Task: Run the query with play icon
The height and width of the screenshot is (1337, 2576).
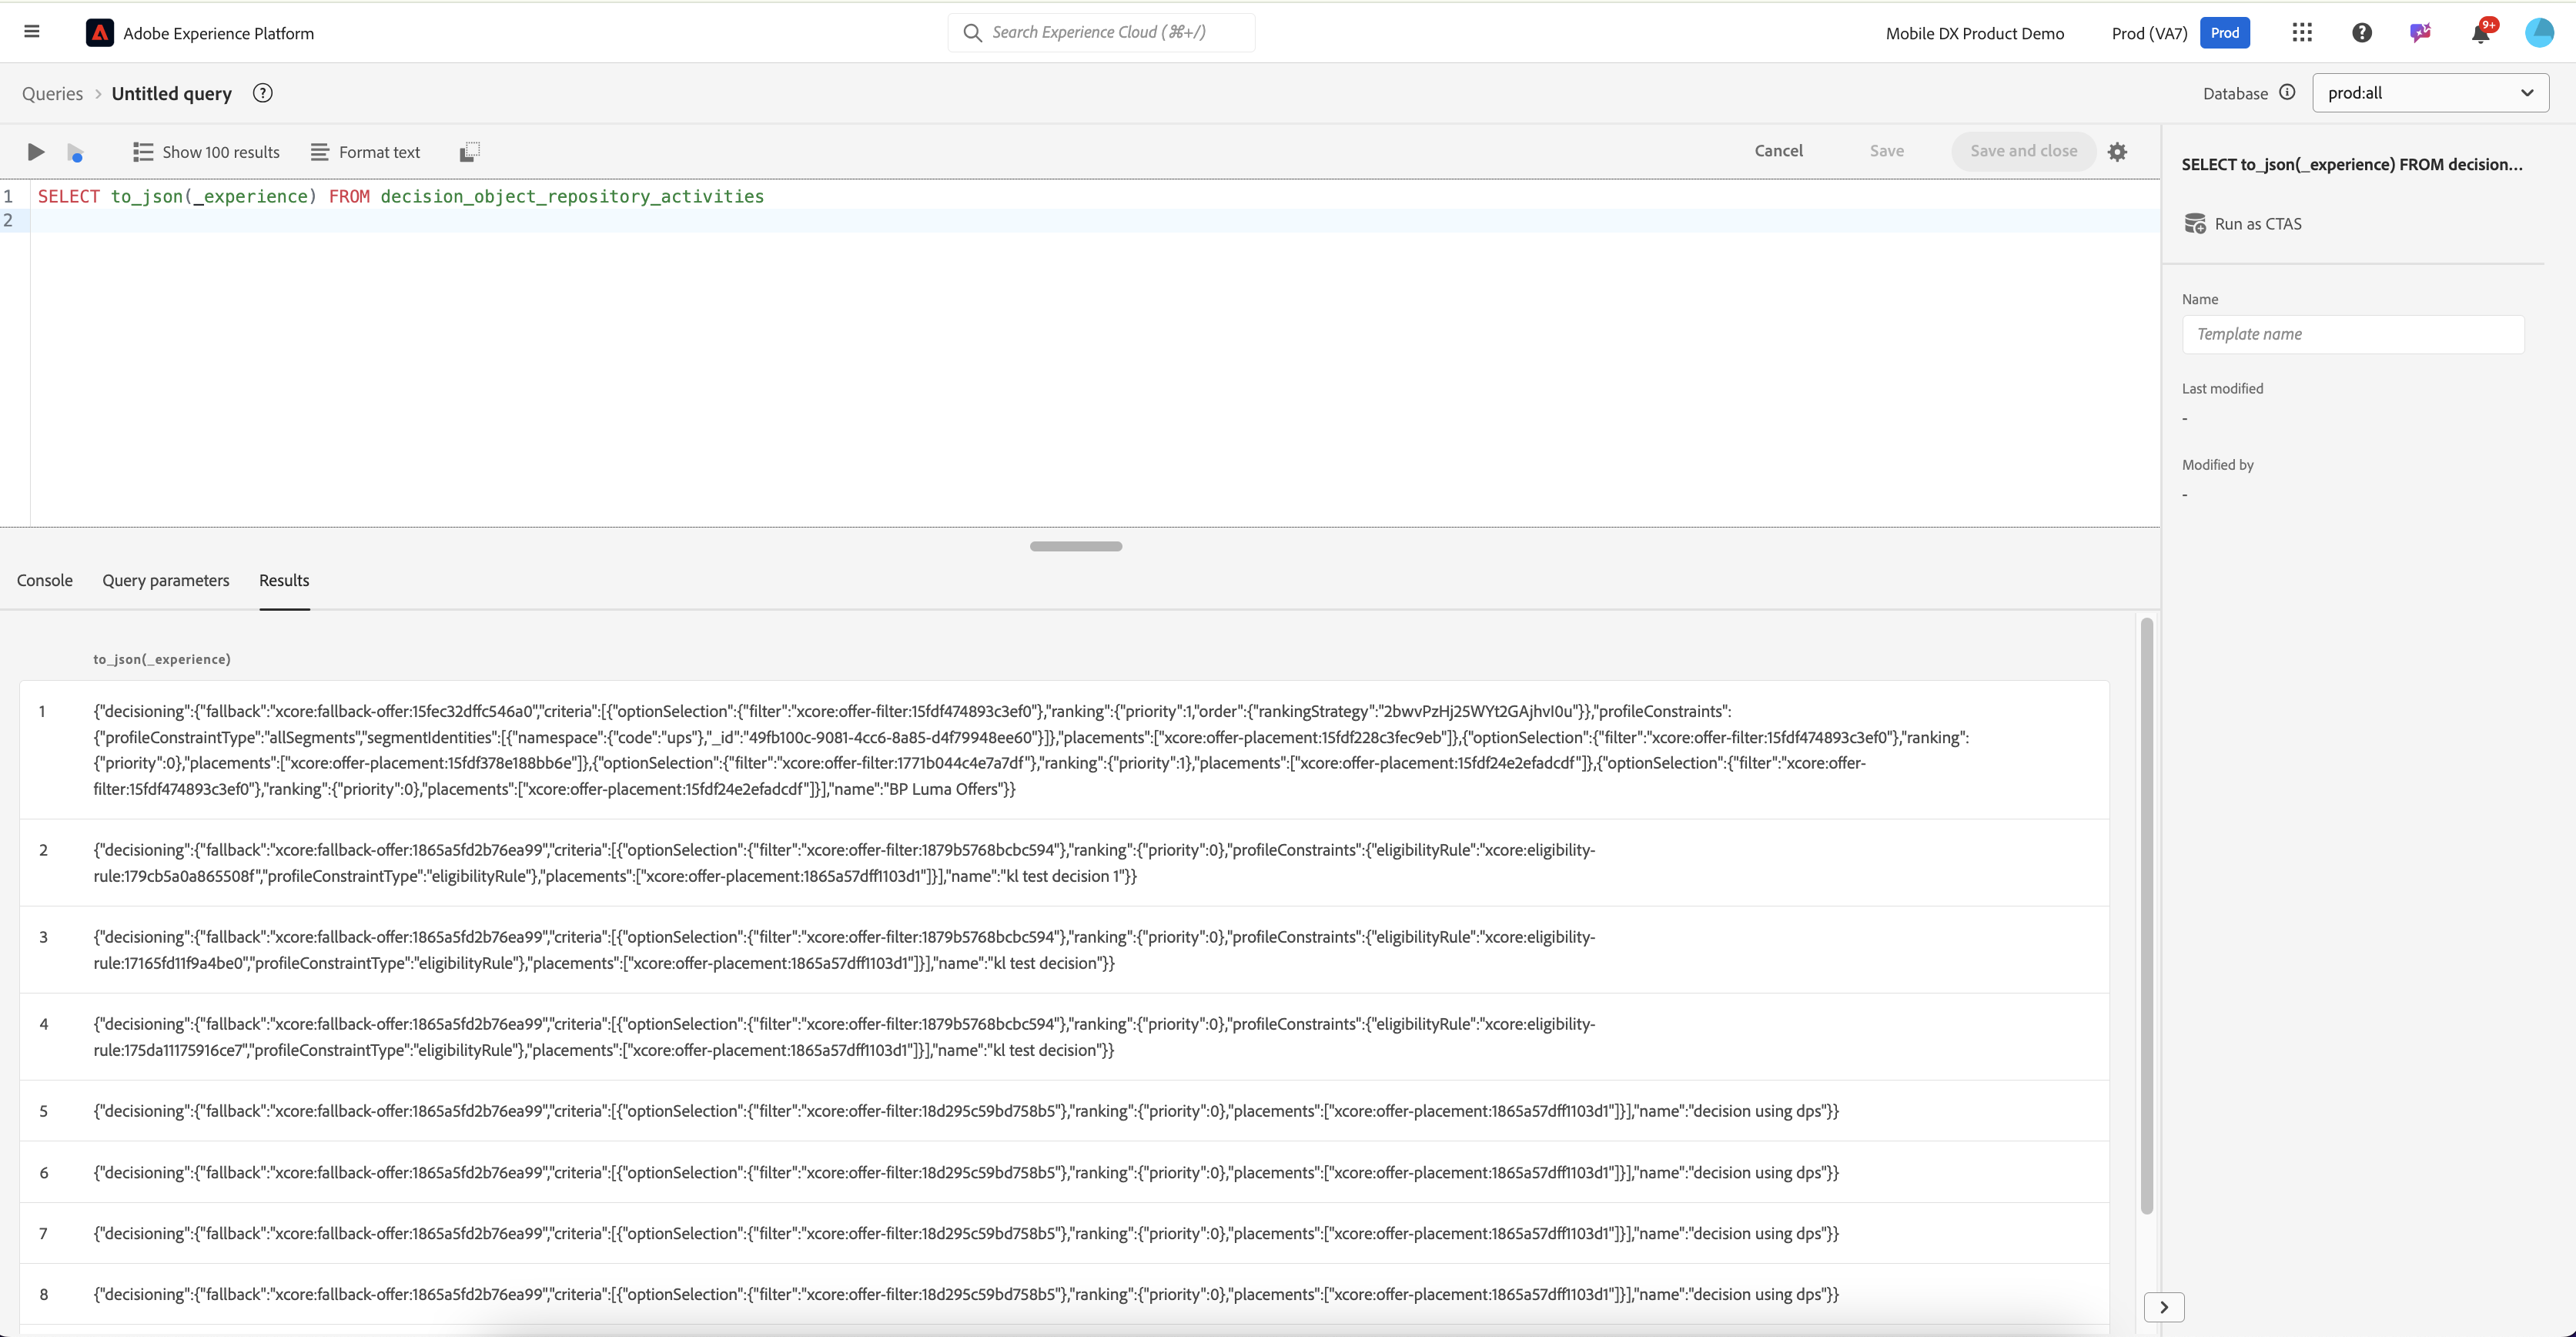Action: point(36,152)
